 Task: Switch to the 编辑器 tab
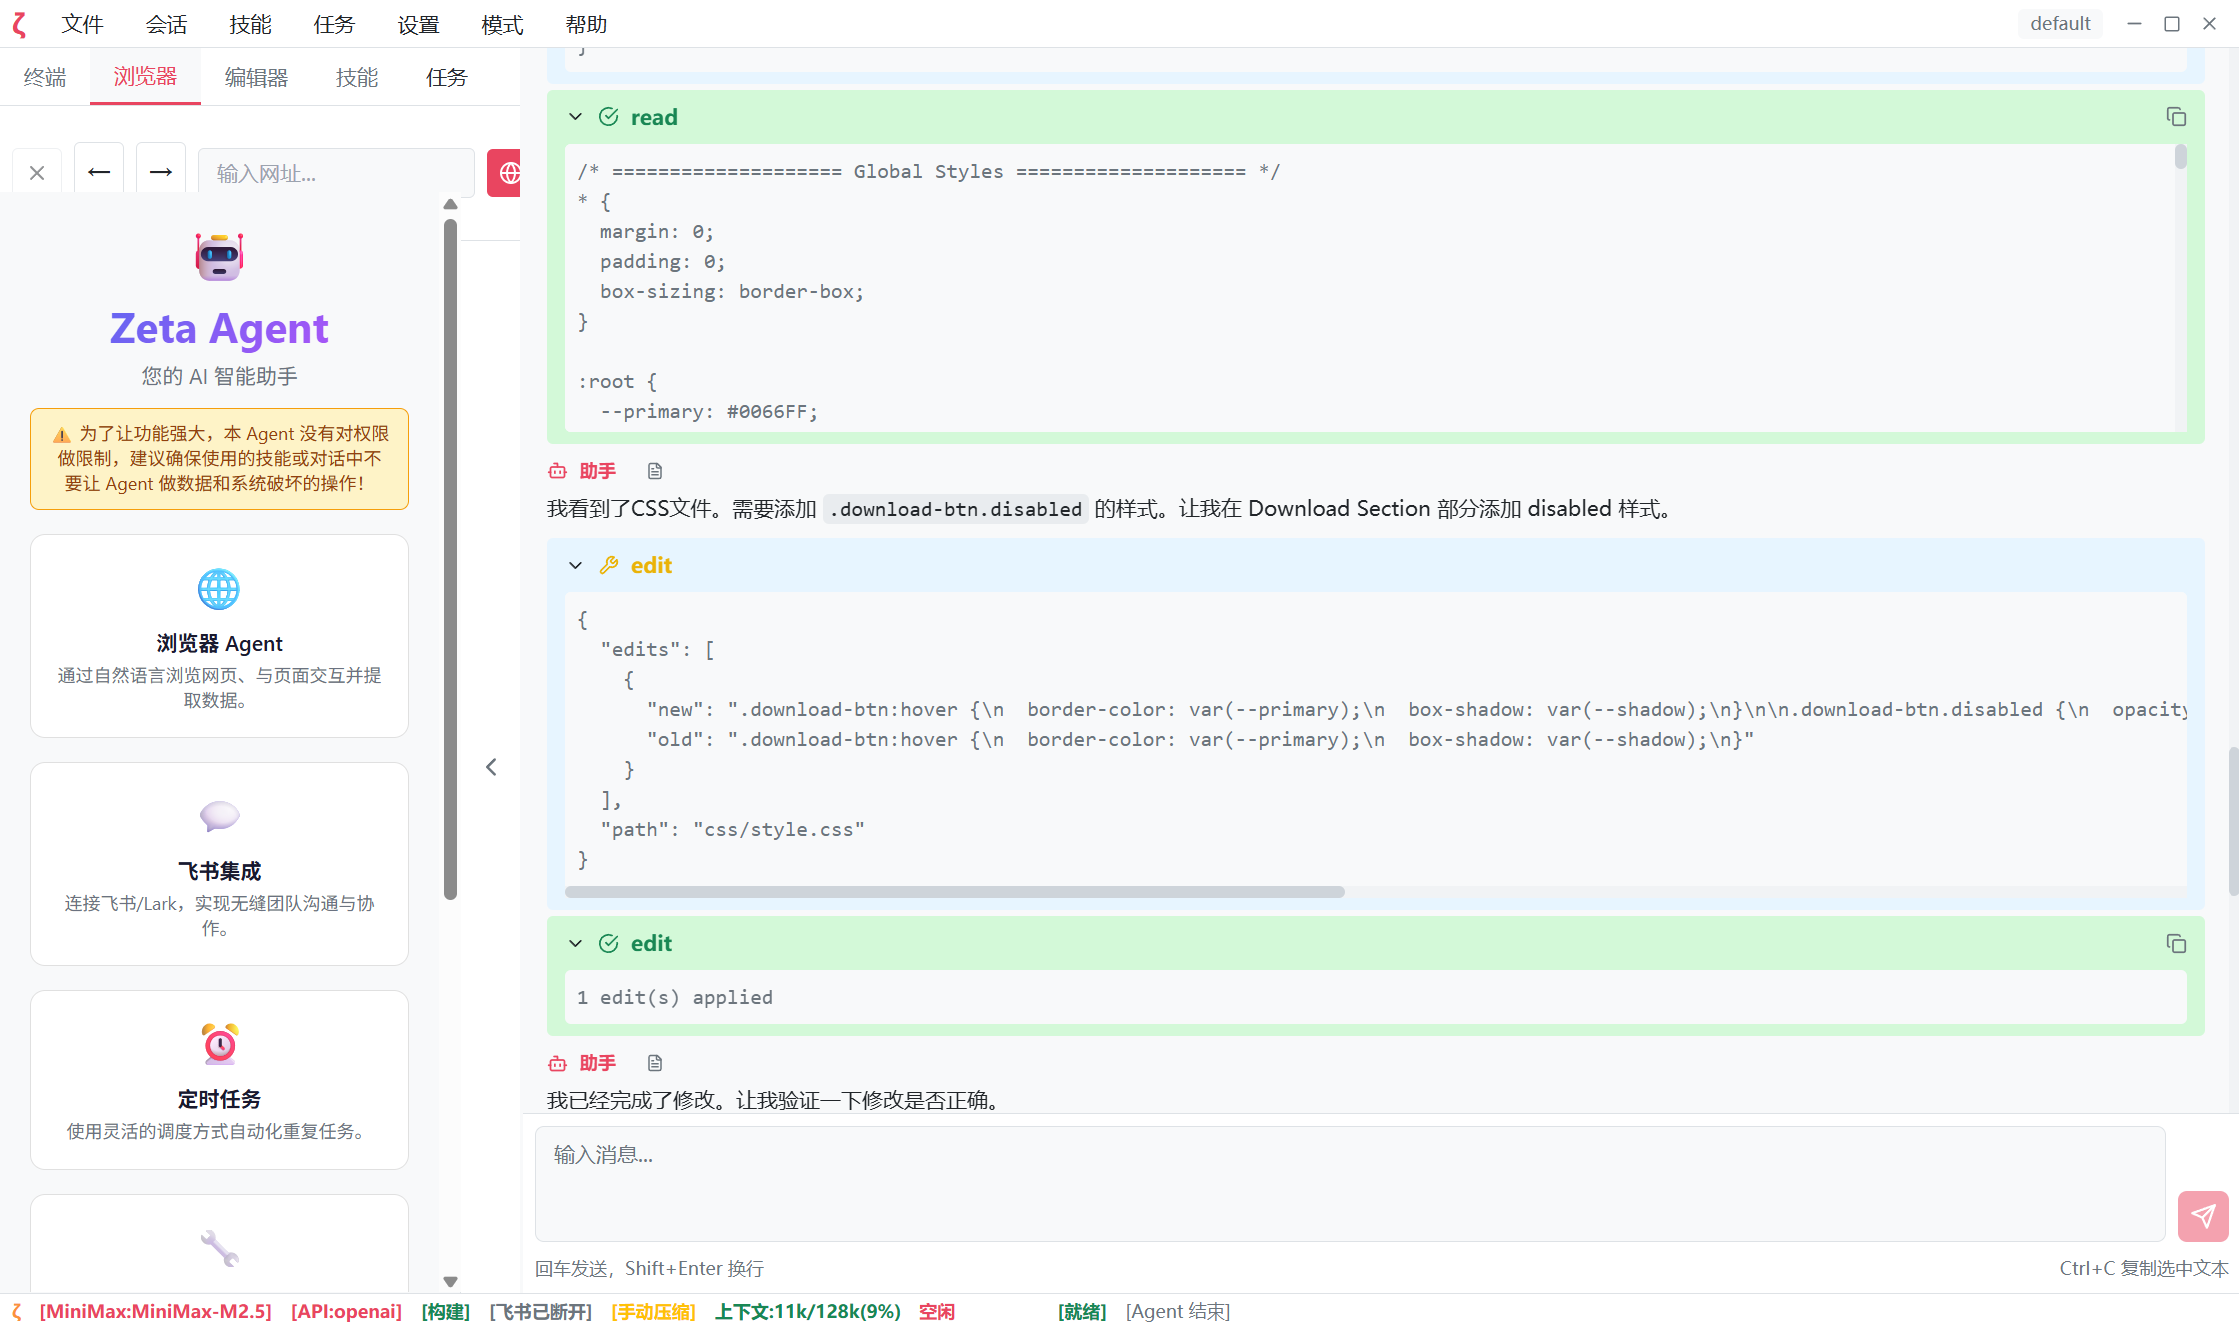click(x=256, y=77)
